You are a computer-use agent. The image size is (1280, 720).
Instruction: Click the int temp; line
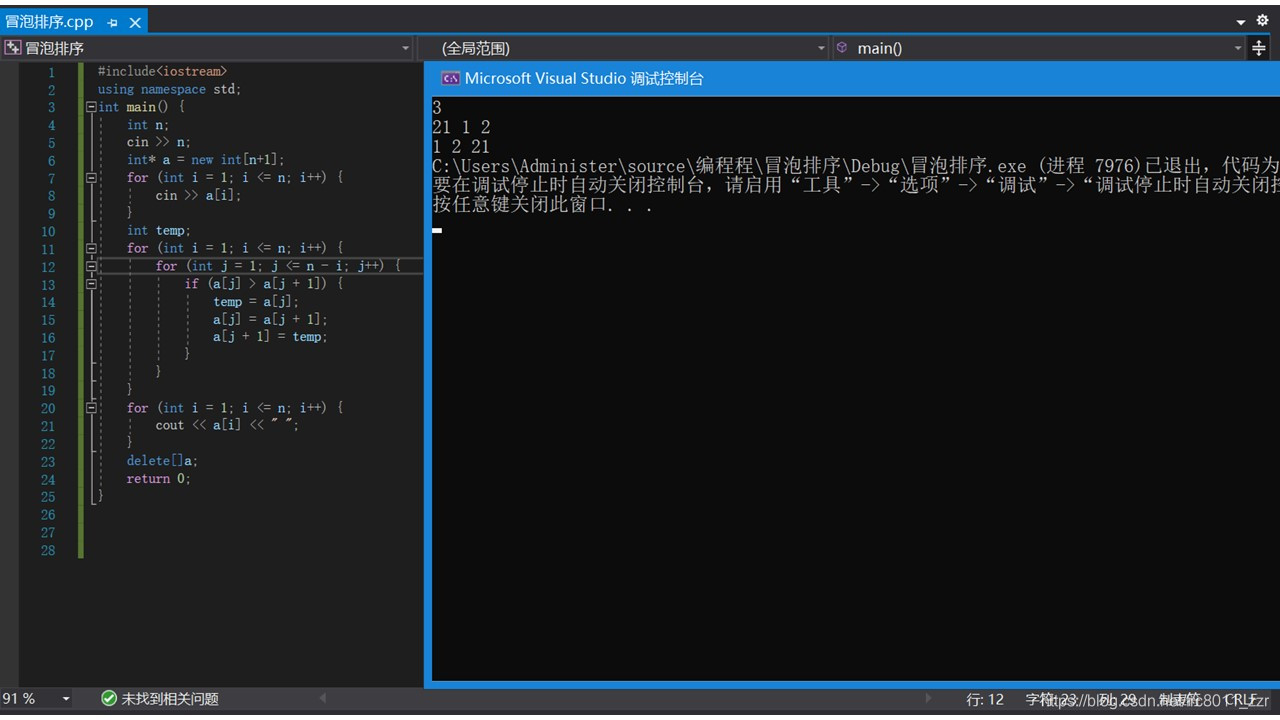tap(158, 230)
